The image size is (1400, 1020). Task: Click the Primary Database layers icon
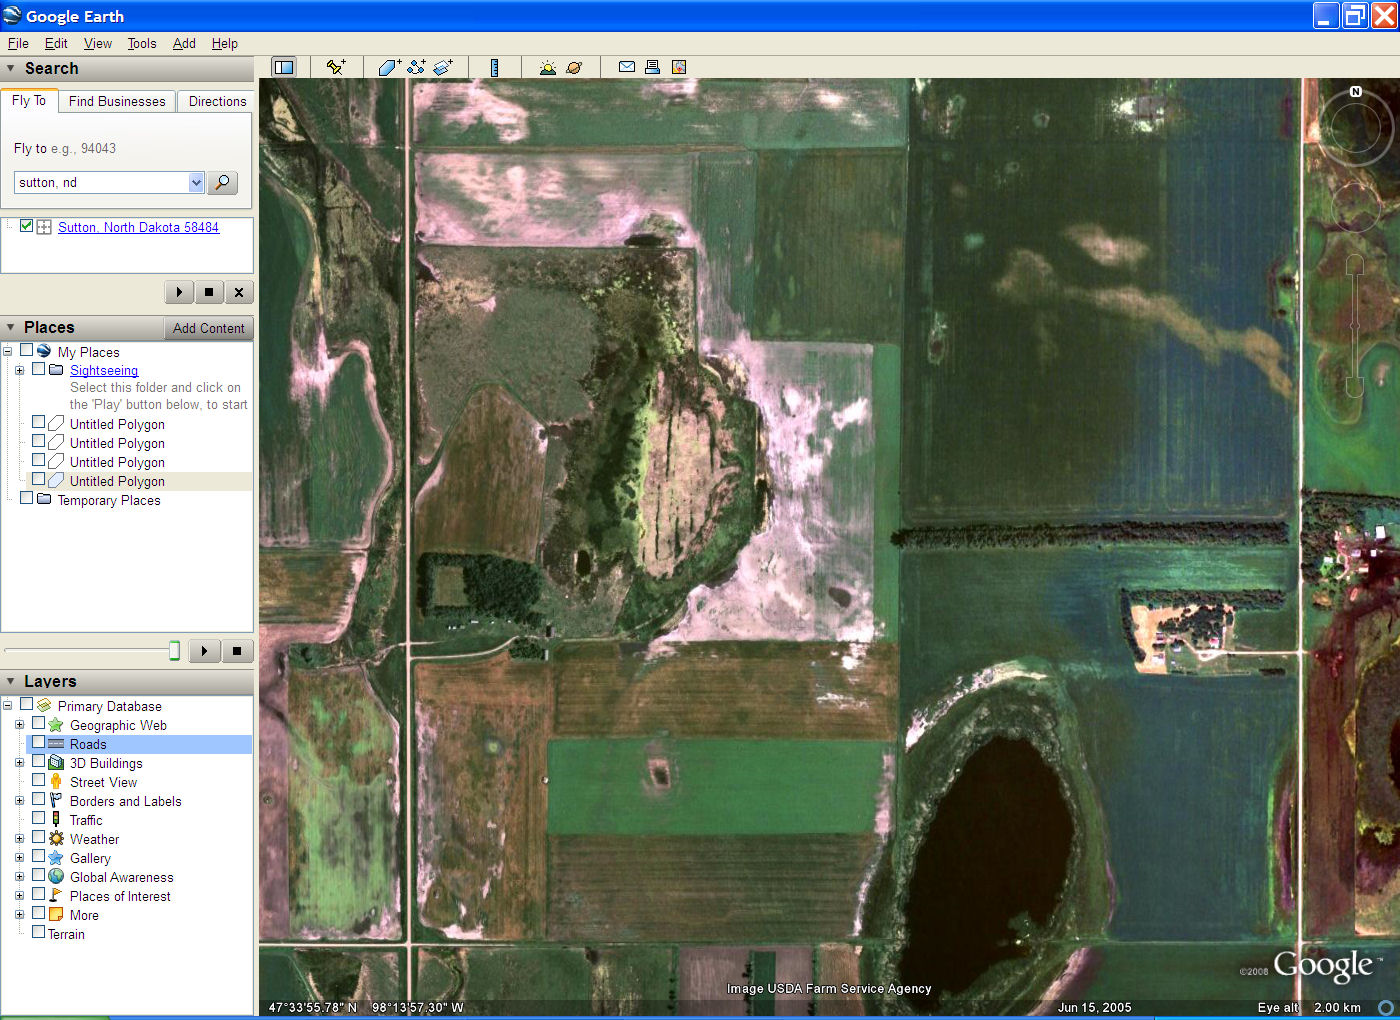tap(44, 706)
